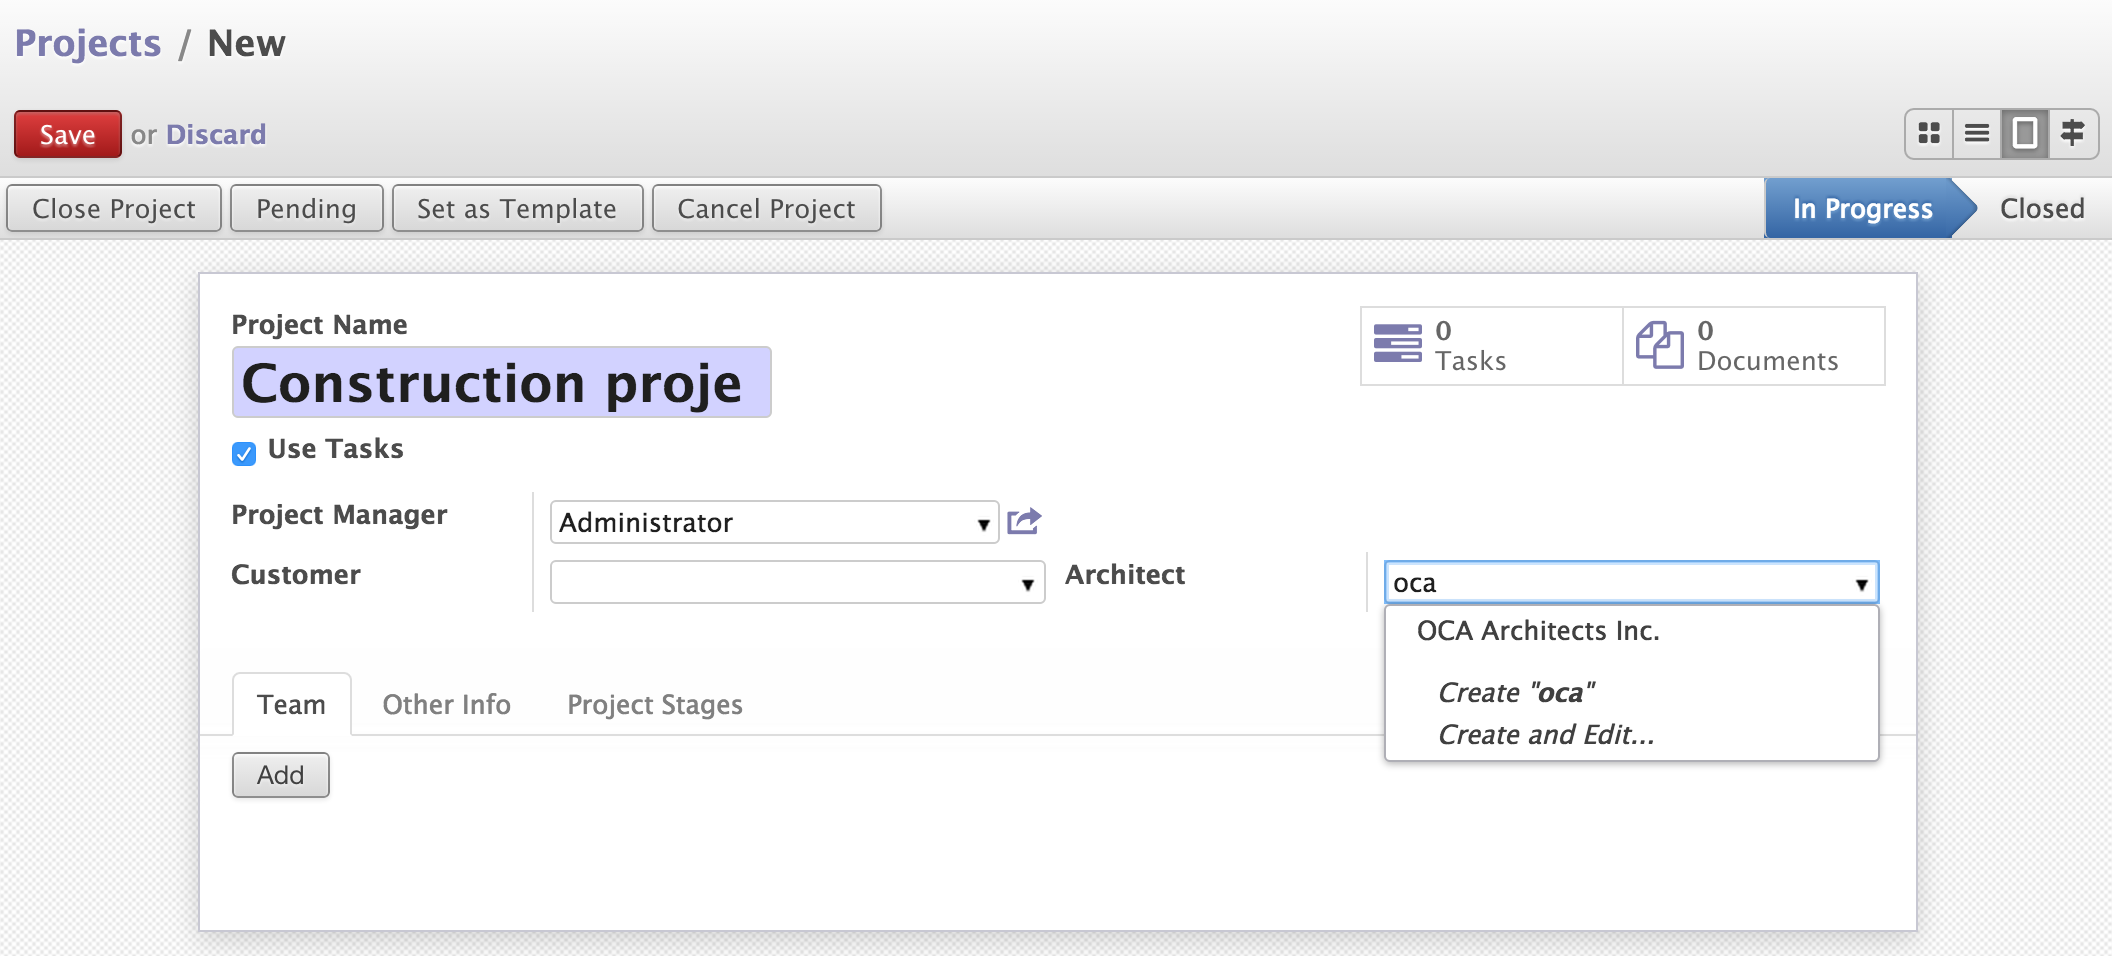2112x956 pixels.
Task: Open the Gantt view icon
Action: coord(2073,134)
